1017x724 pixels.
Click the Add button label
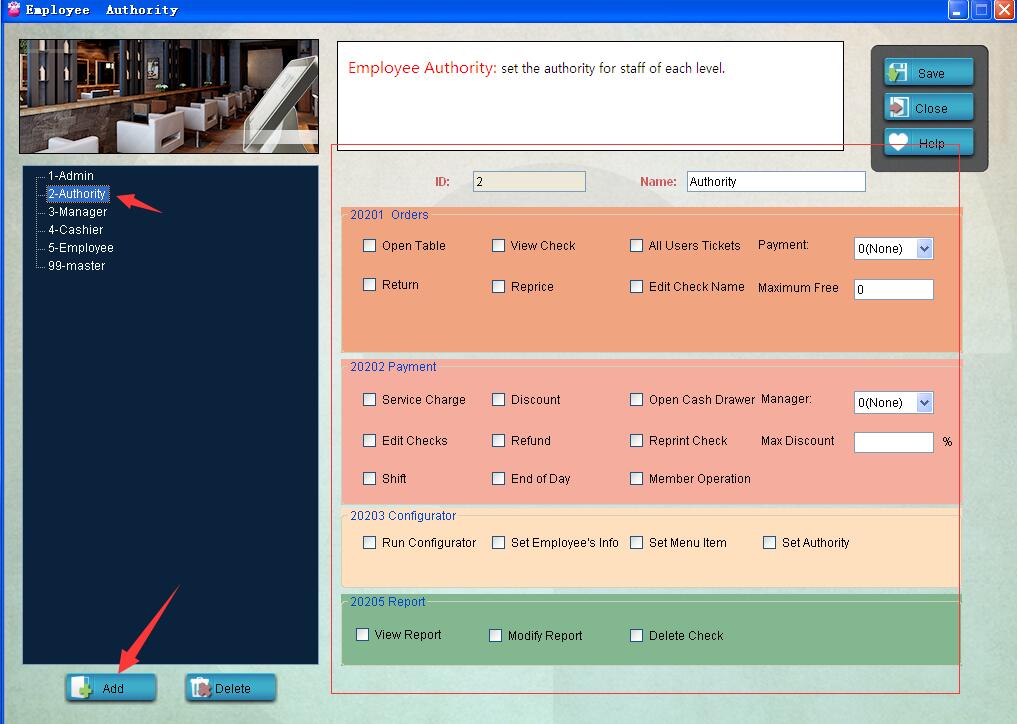tap(113, 688)
